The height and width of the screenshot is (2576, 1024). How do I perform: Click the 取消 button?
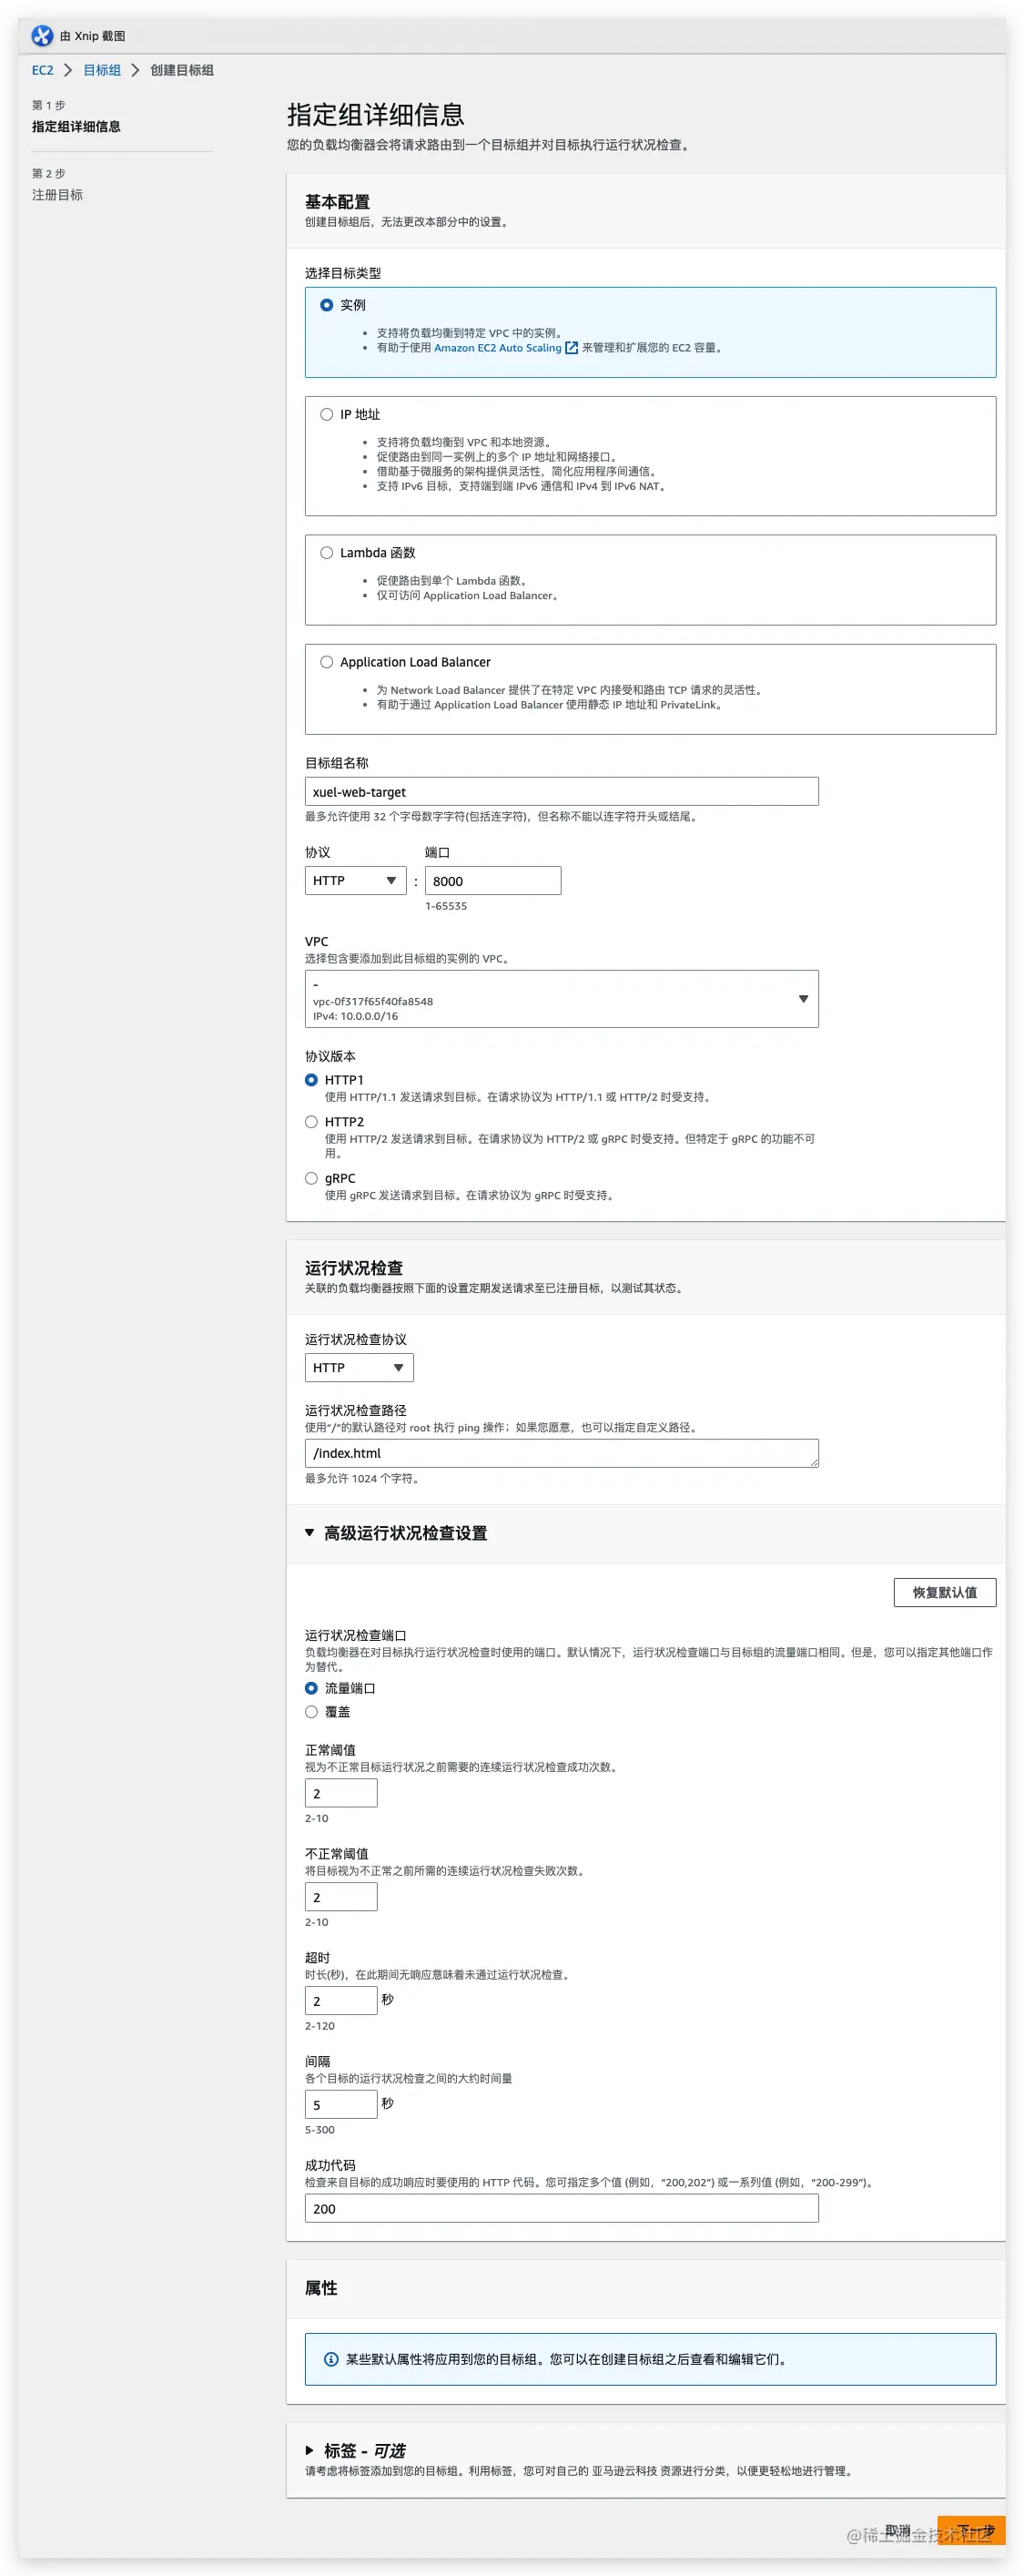click(898, 2530)
